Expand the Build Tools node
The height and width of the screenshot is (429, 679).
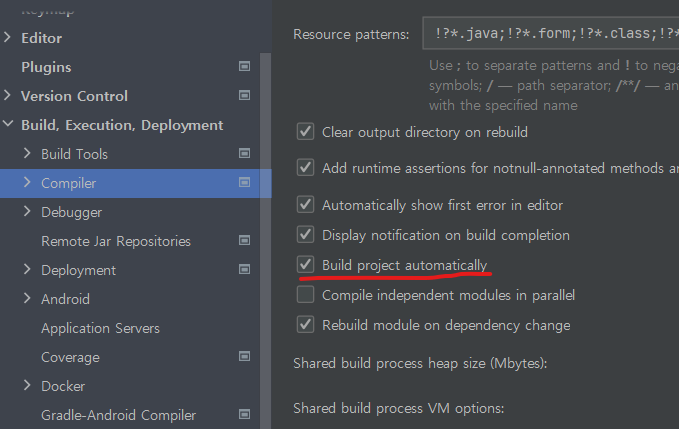(27, 153)
